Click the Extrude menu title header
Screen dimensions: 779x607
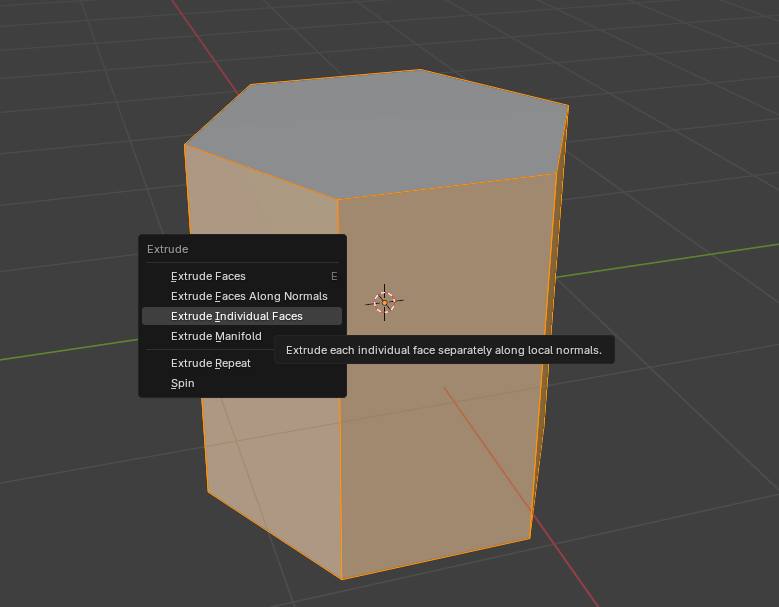pos(168,249)
